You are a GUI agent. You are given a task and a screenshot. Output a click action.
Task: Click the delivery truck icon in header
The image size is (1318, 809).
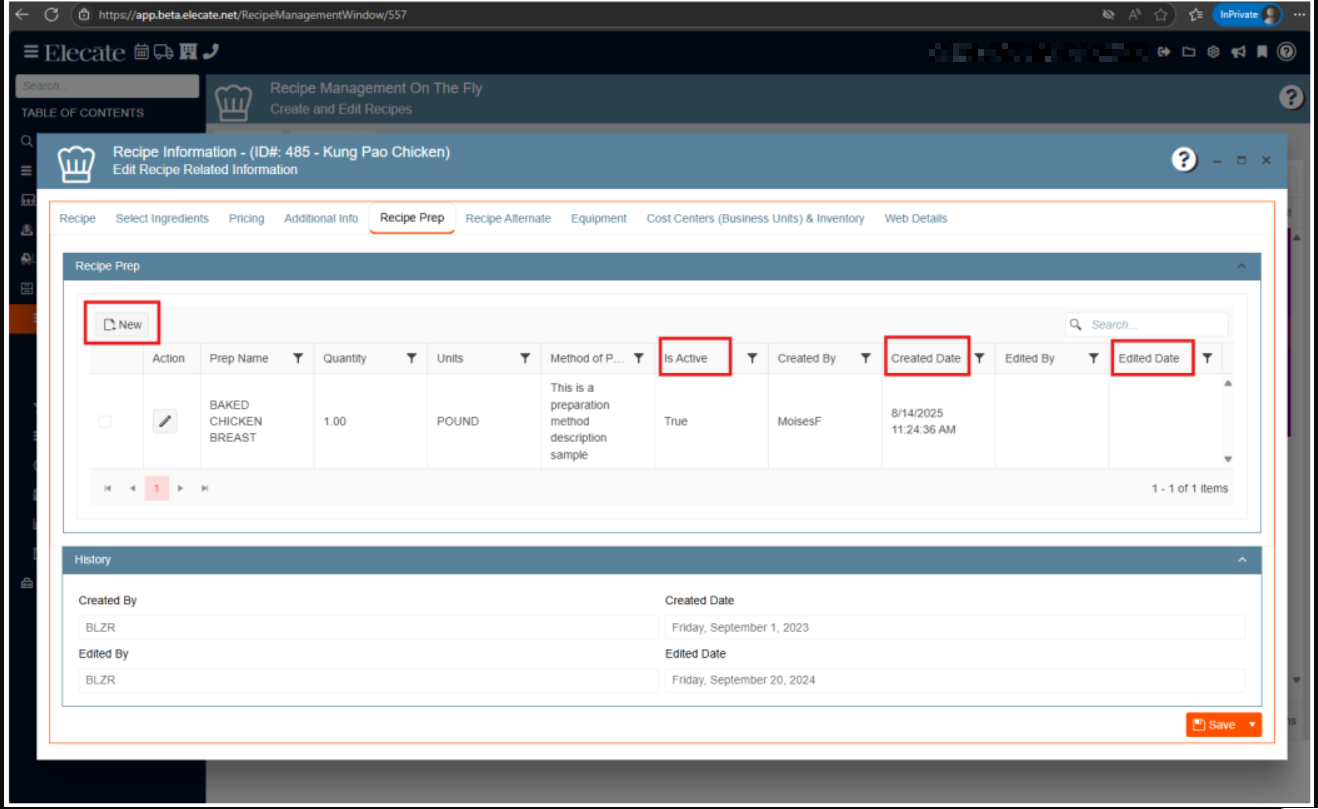coord(163,52)
